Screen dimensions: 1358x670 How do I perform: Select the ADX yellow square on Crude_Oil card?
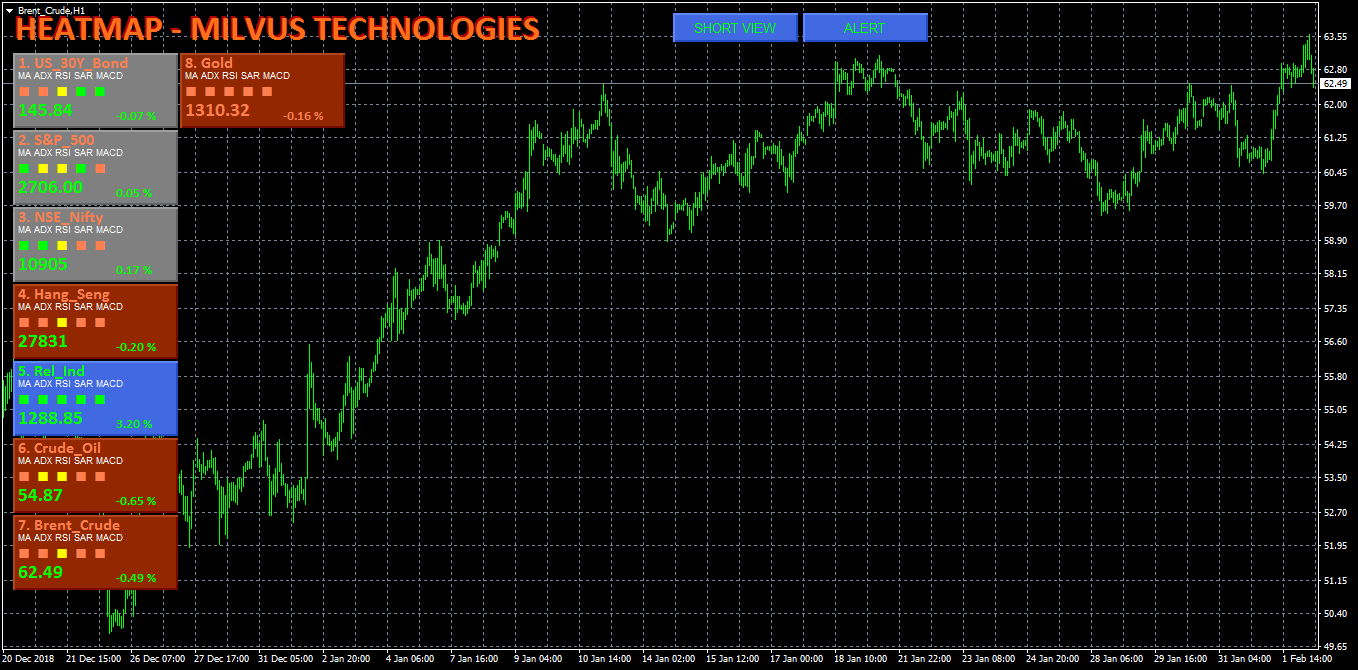tap(43, 477)
